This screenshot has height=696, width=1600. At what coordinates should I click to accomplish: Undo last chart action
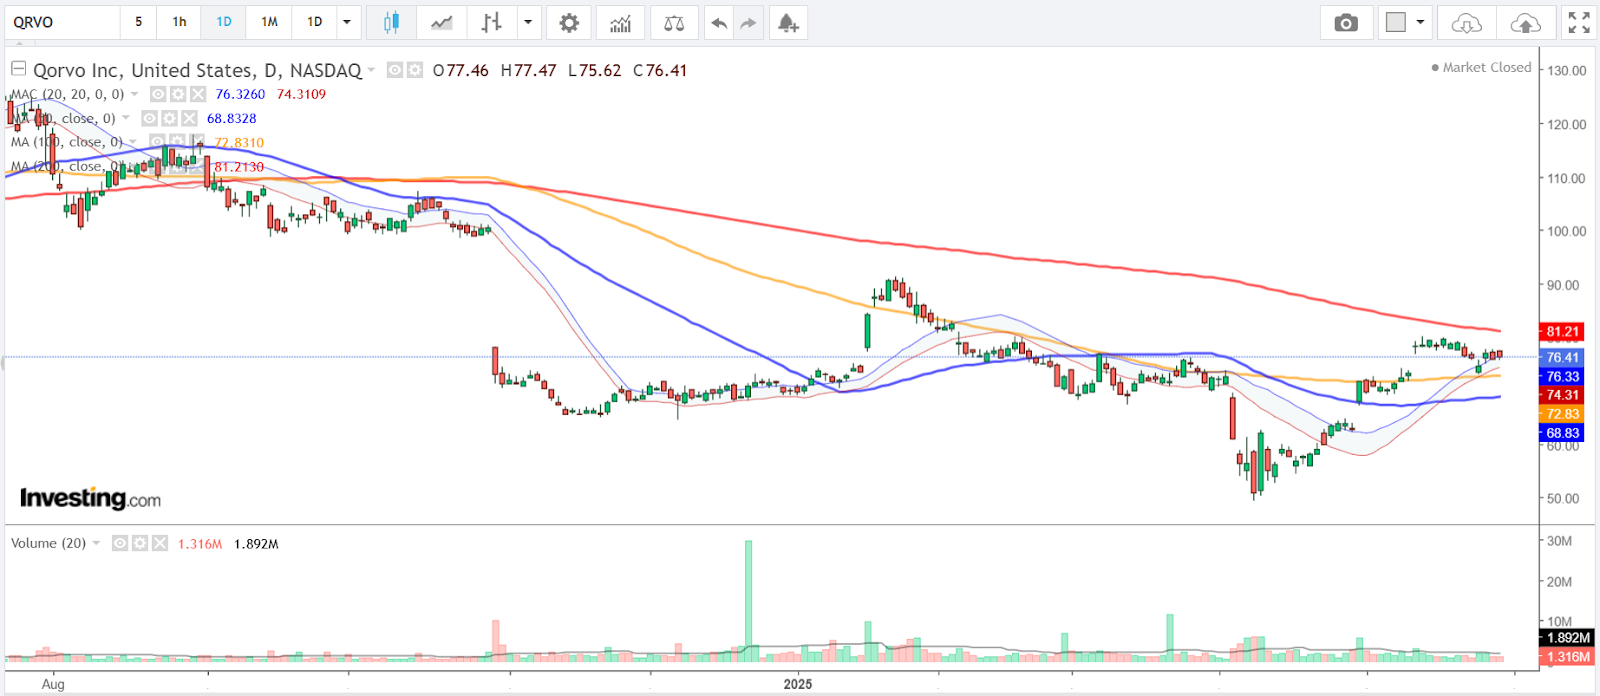point(719,22)
